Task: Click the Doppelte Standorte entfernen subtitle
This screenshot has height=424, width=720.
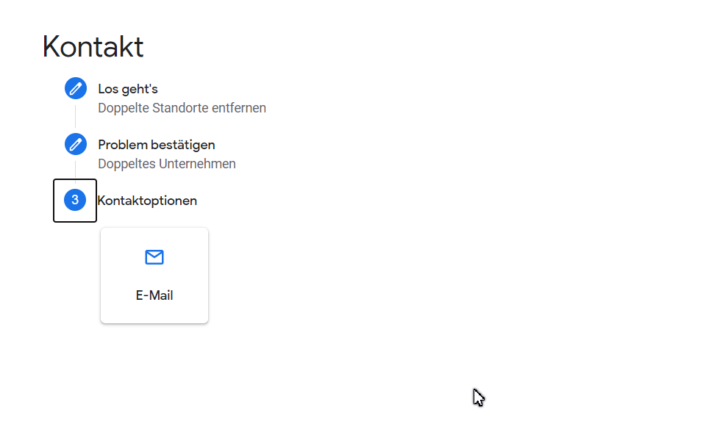Action: click(x=182, y=108)
